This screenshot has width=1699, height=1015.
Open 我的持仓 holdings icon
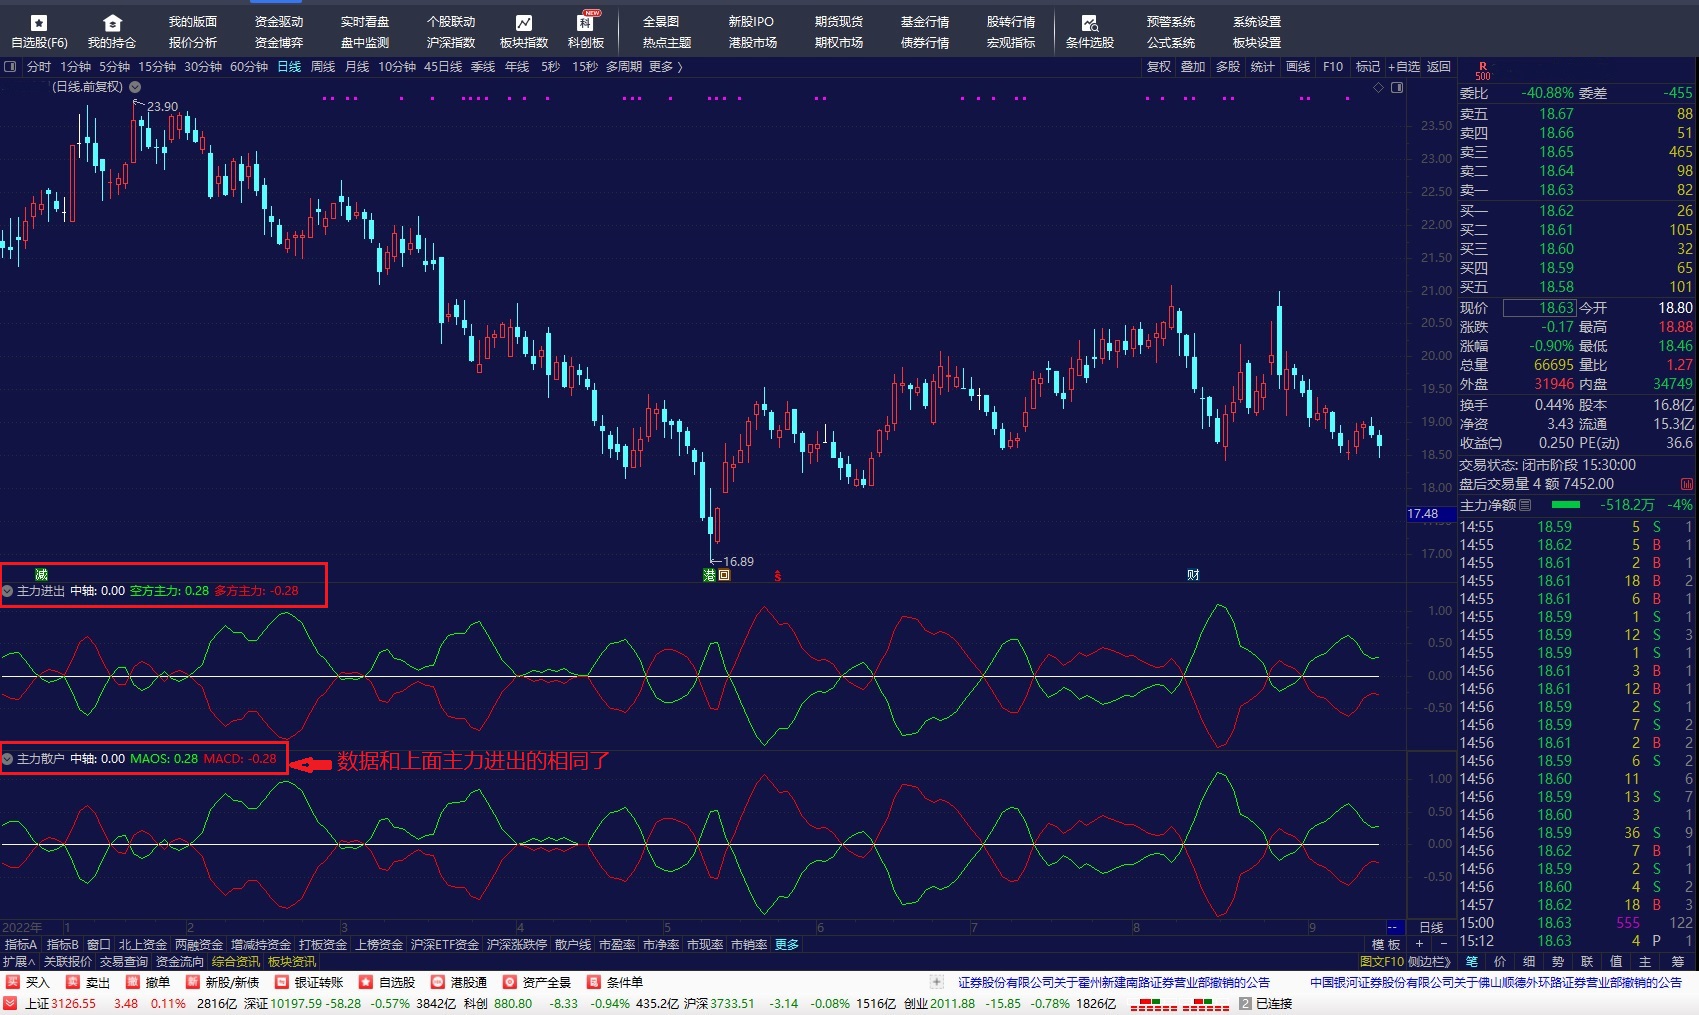pos(111,23)
